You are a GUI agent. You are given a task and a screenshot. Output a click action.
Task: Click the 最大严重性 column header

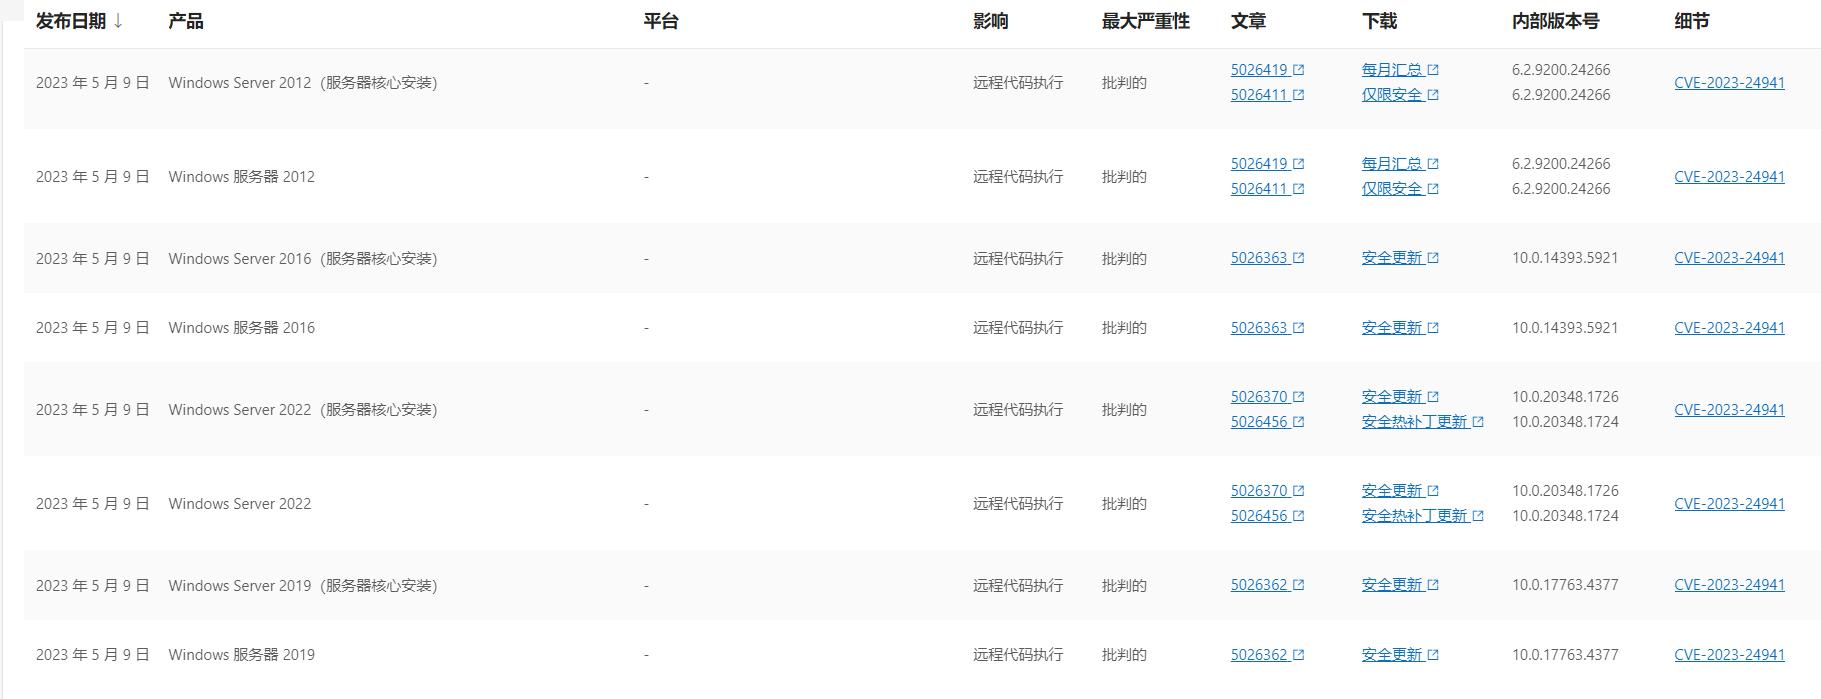(1146, 21)
